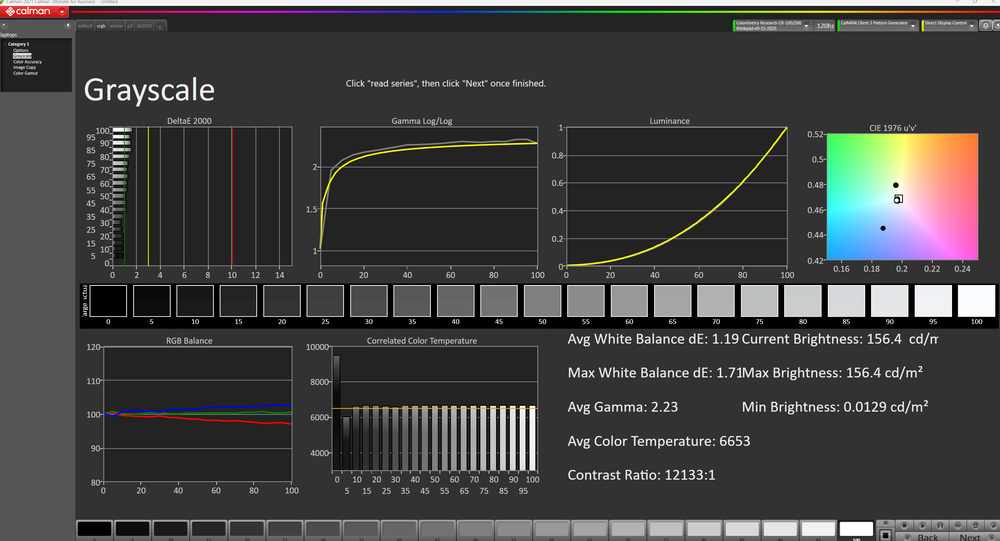Click the refresh/loop read series icon
This screenshot has height=541, width=1000.
[x=975, y=525]
